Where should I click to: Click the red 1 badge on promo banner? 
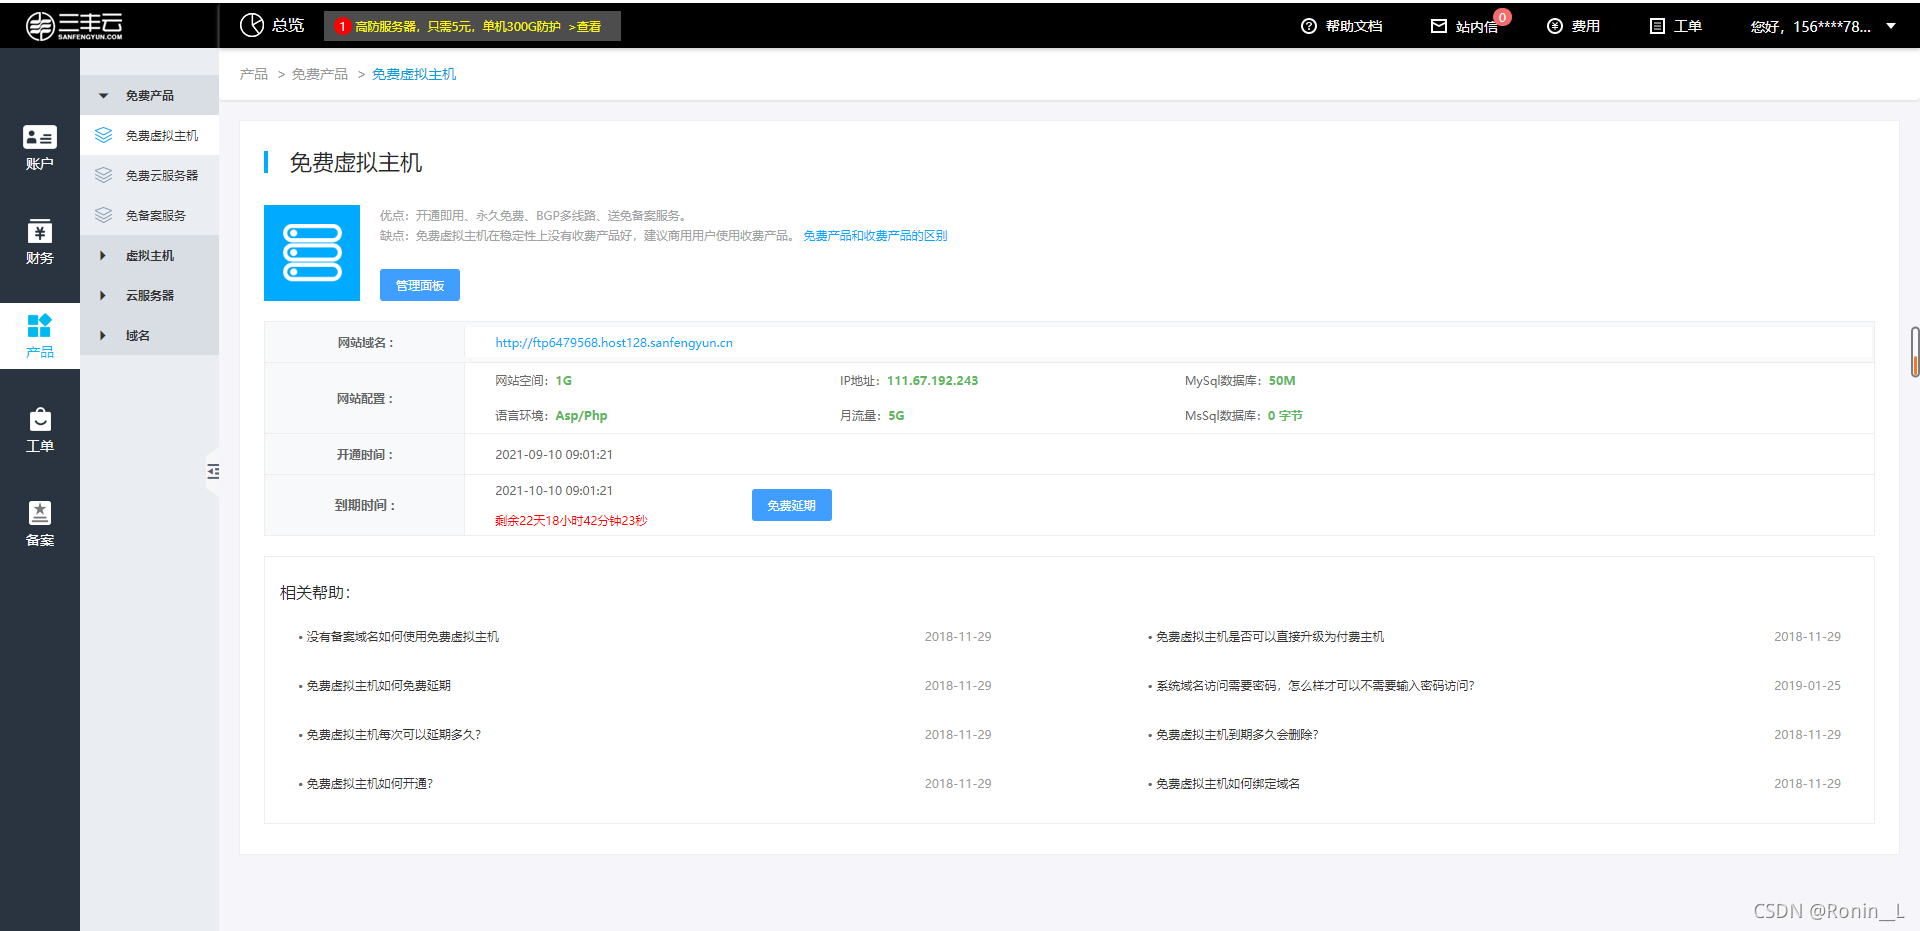342,26
